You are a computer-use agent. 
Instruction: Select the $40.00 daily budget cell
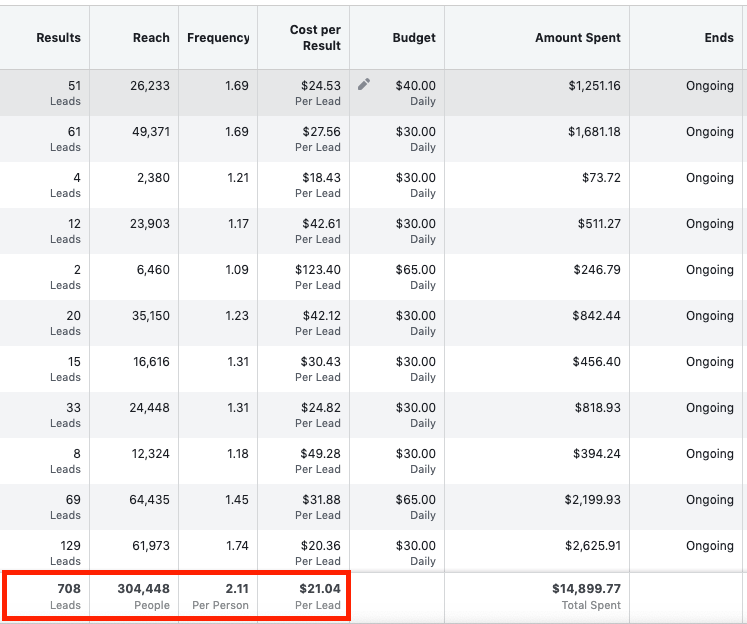397,93
